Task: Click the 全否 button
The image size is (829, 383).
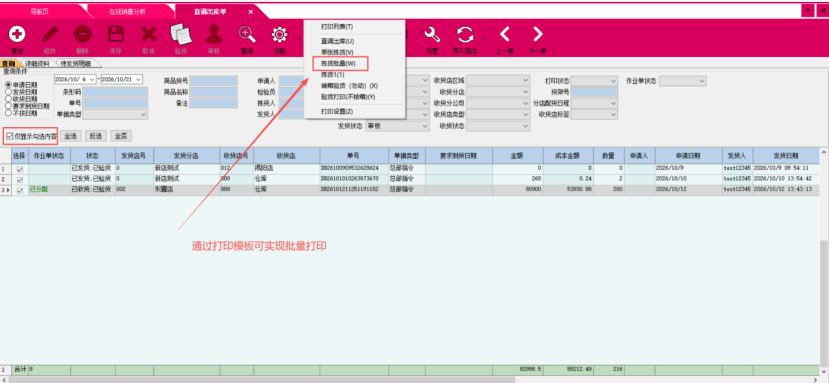Action: (x=121, y=136)
